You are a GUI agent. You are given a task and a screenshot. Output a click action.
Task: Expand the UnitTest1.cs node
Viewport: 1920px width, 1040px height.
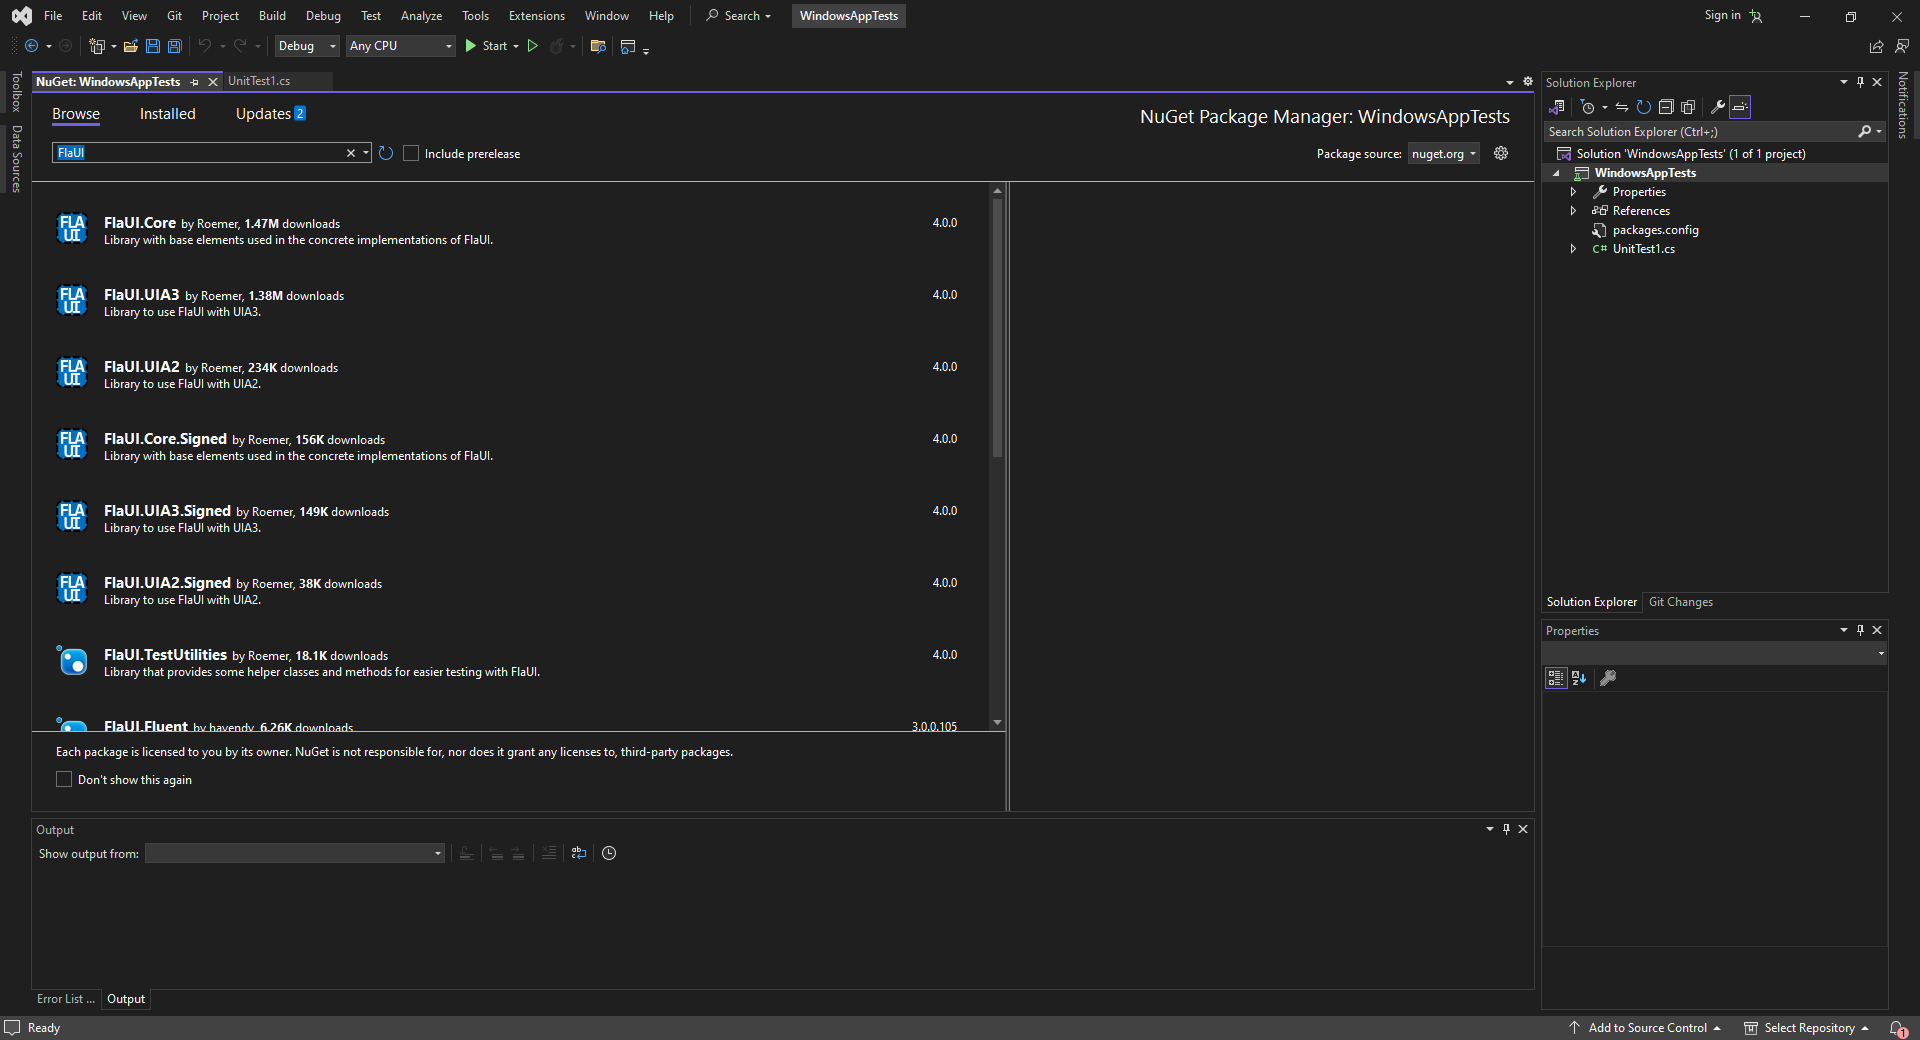[1573, 249]
